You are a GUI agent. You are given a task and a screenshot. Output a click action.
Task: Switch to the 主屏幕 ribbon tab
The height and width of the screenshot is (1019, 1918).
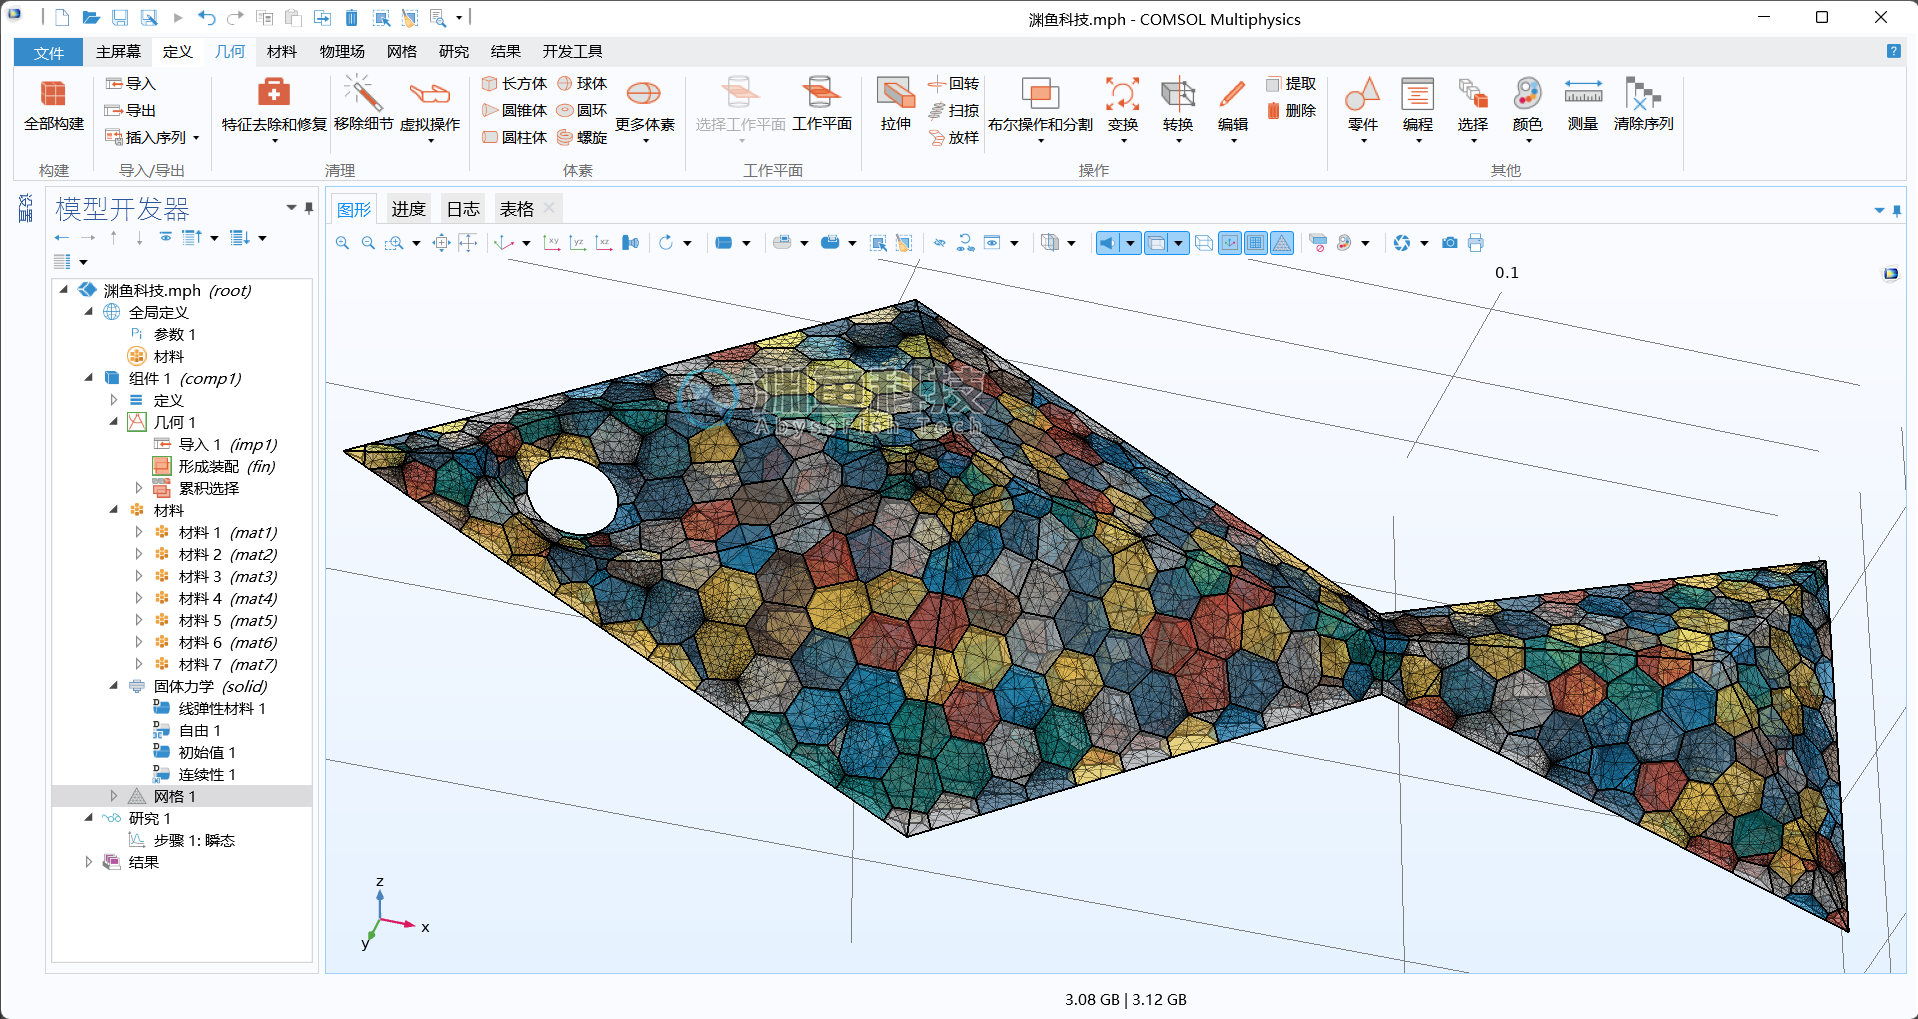coord(118,52)
